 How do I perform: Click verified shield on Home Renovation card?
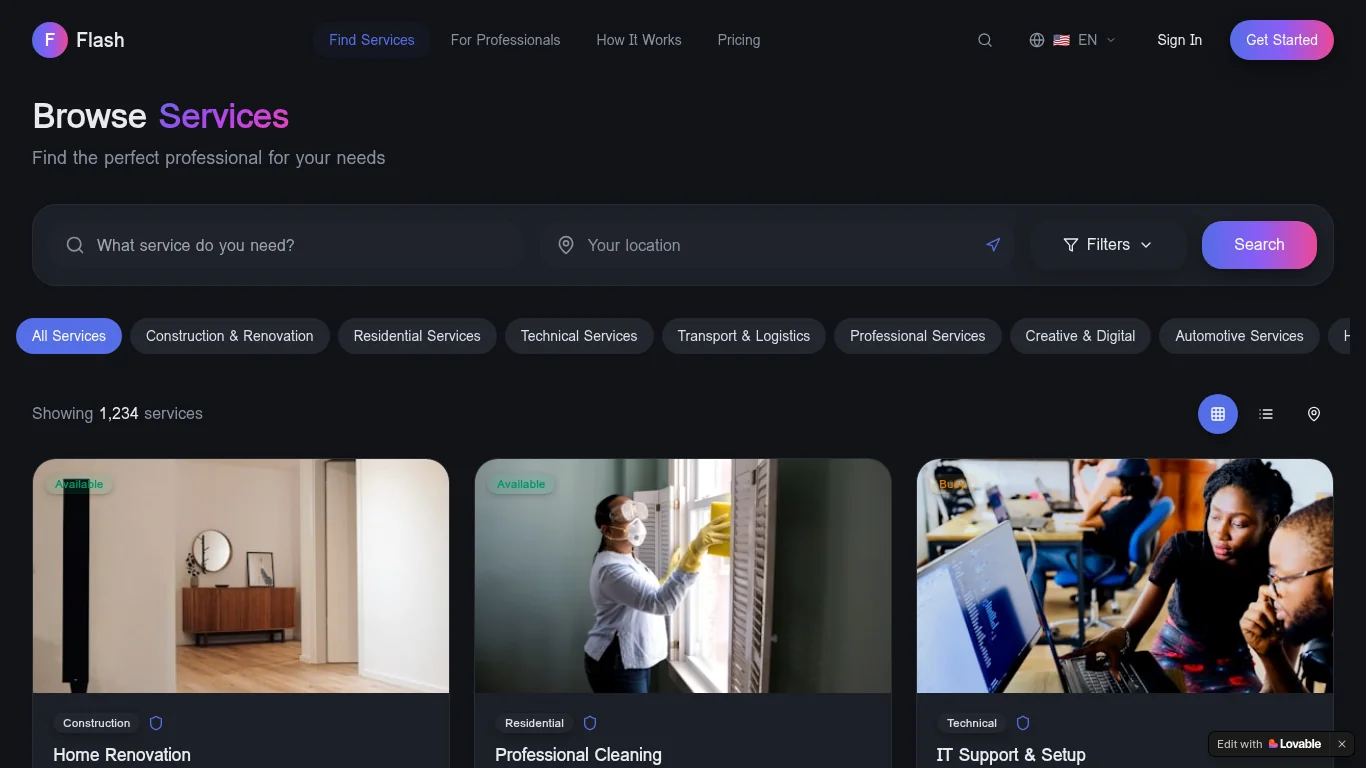[x=156, y=723]
